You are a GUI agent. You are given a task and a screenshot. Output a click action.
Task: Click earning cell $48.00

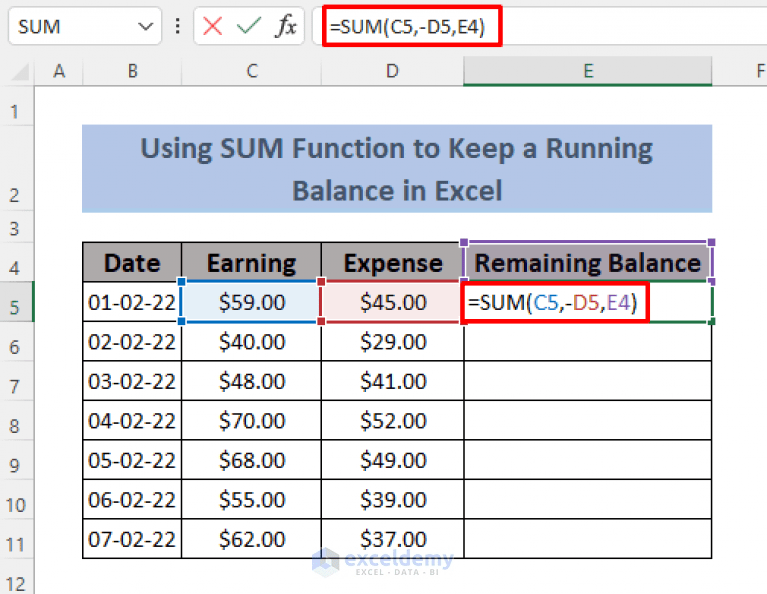(251, 381)
